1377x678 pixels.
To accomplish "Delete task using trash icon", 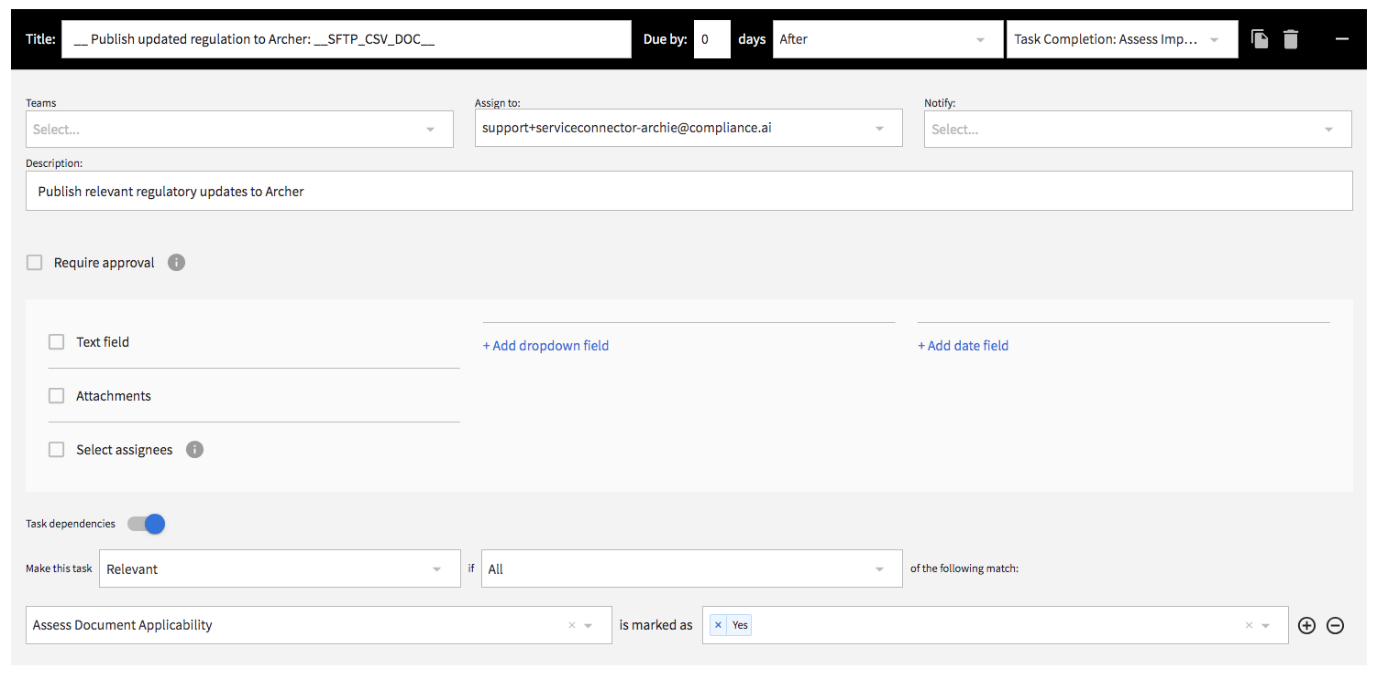I will (1291, 39).
